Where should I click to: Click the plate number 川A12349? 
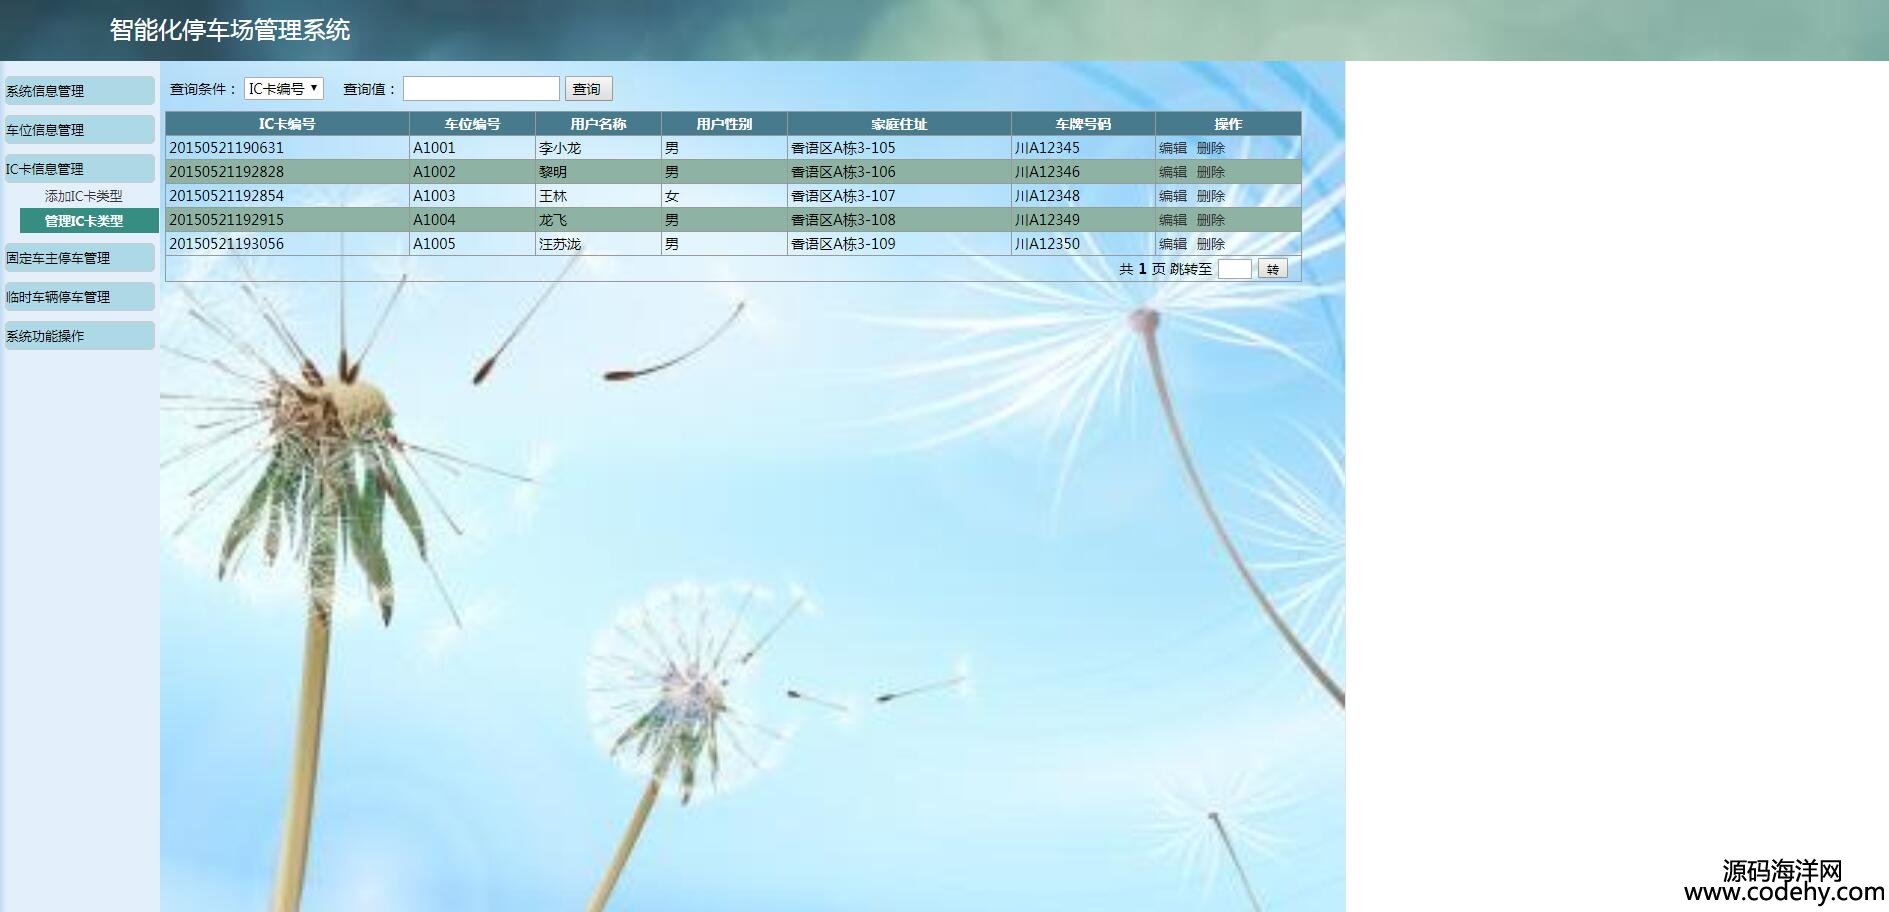(1047, 220)
